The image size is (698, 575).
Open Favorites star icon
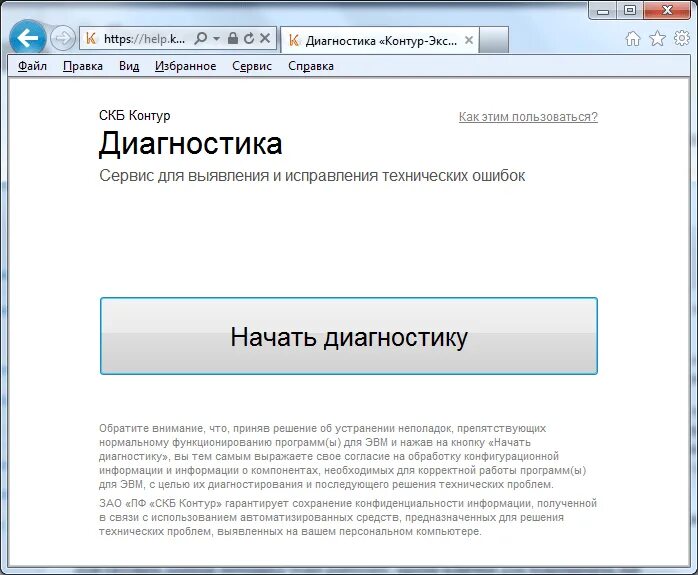tap(657, 39)
